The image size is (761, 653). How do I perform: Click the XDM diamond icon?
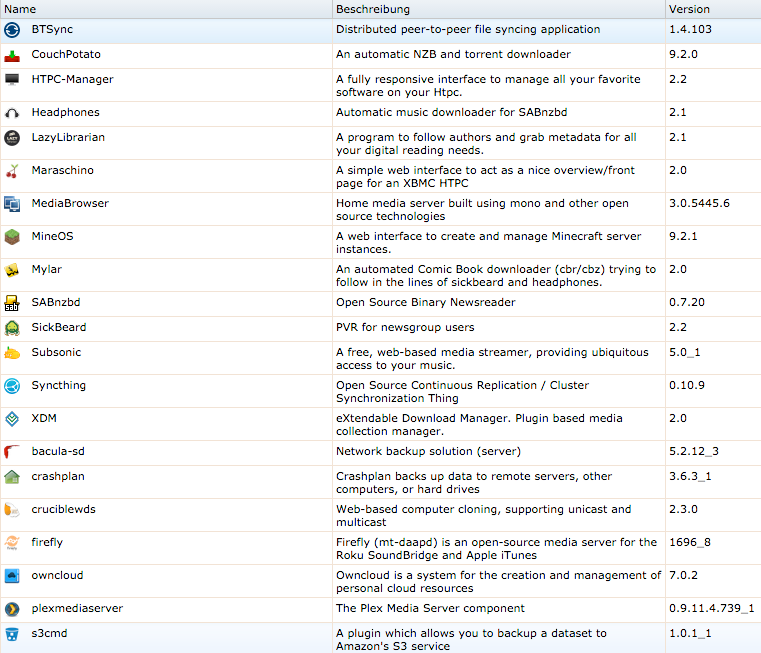click(12, 419)
